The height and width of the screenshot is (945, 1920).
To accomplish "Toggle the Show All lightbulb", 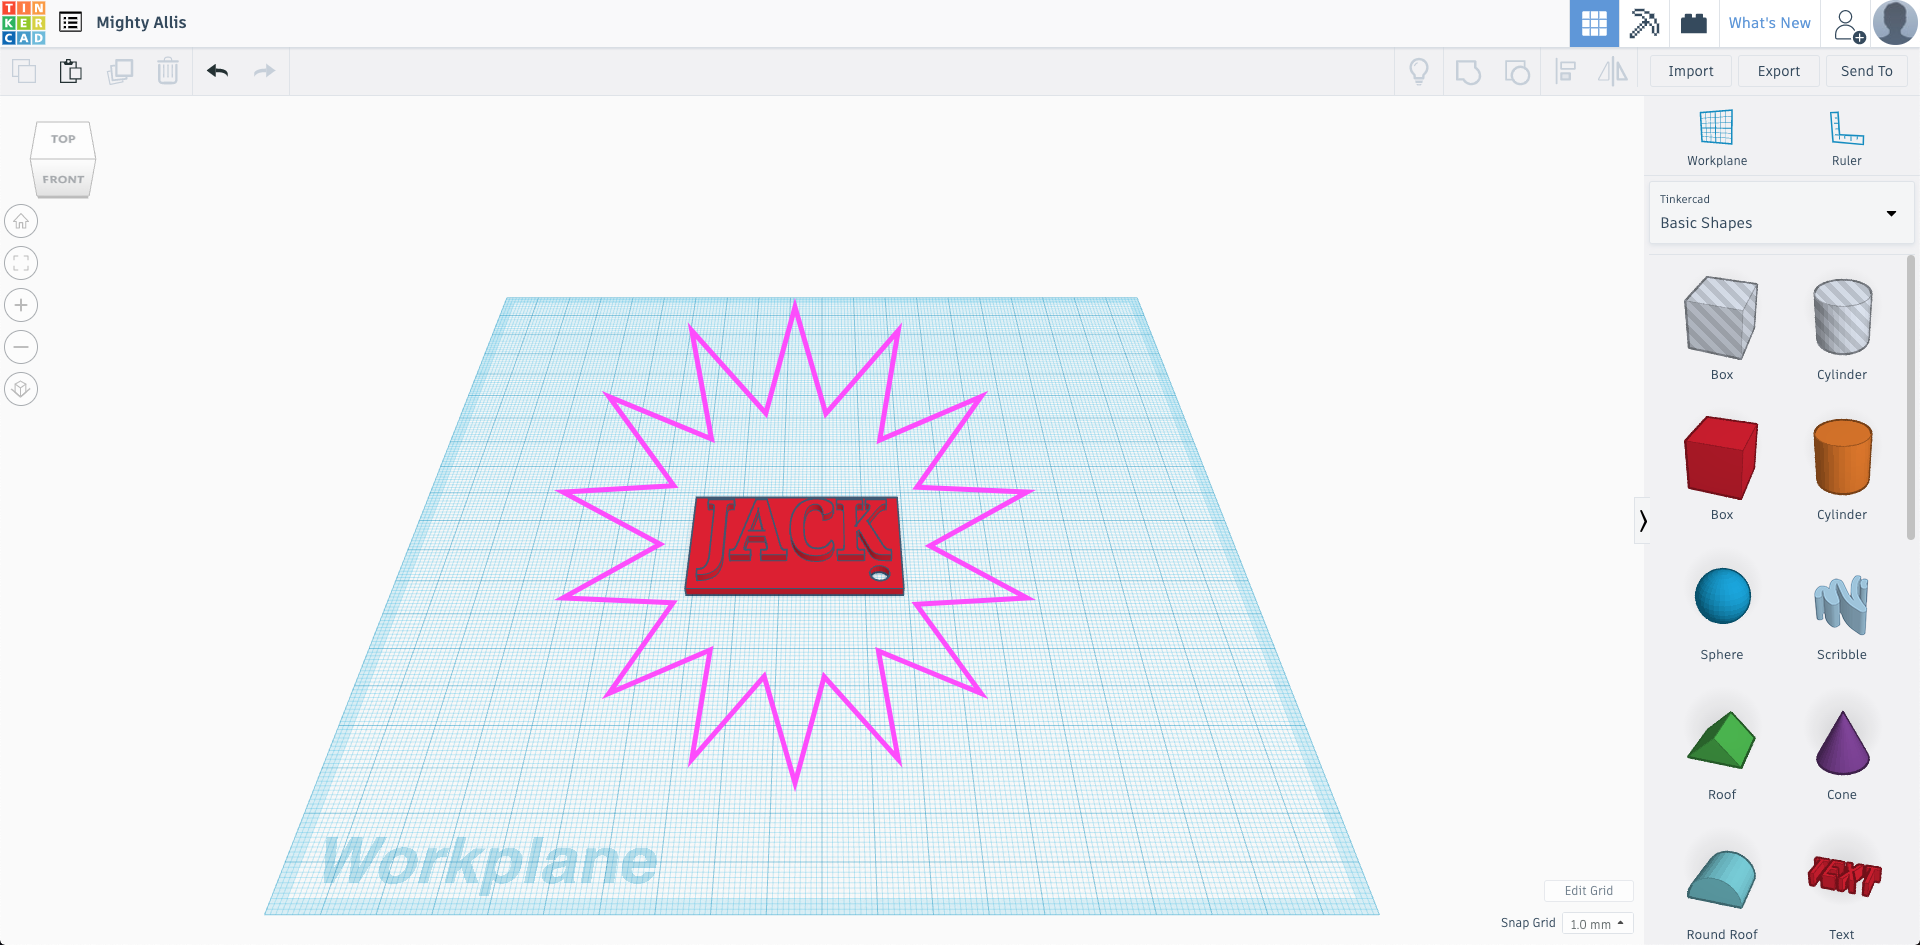I will coord(1420,71).
